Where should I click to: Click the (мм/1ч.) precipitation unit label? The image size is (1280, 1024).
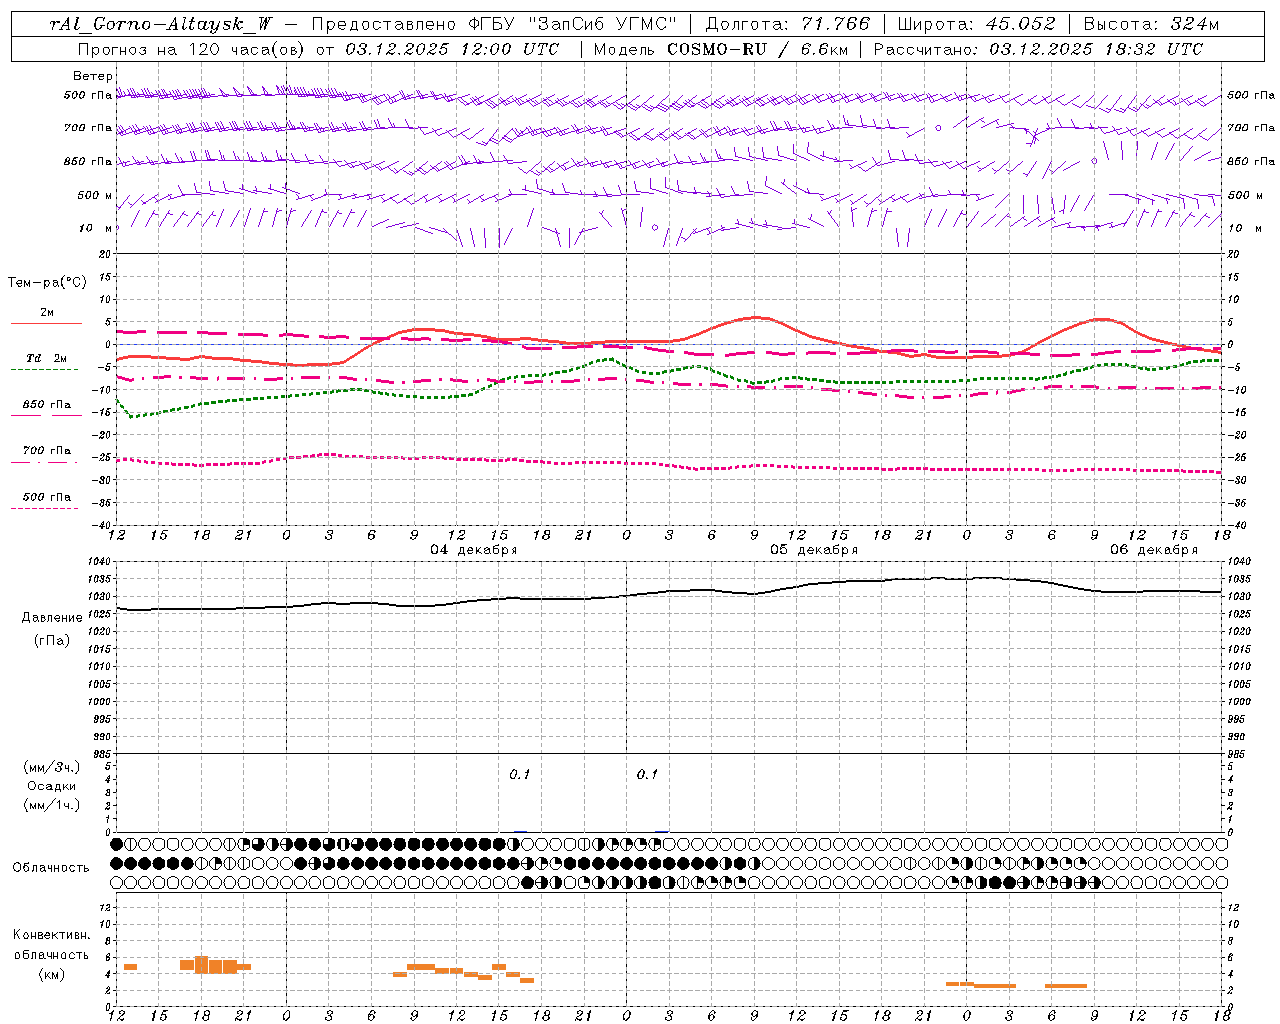coord(52,805)
